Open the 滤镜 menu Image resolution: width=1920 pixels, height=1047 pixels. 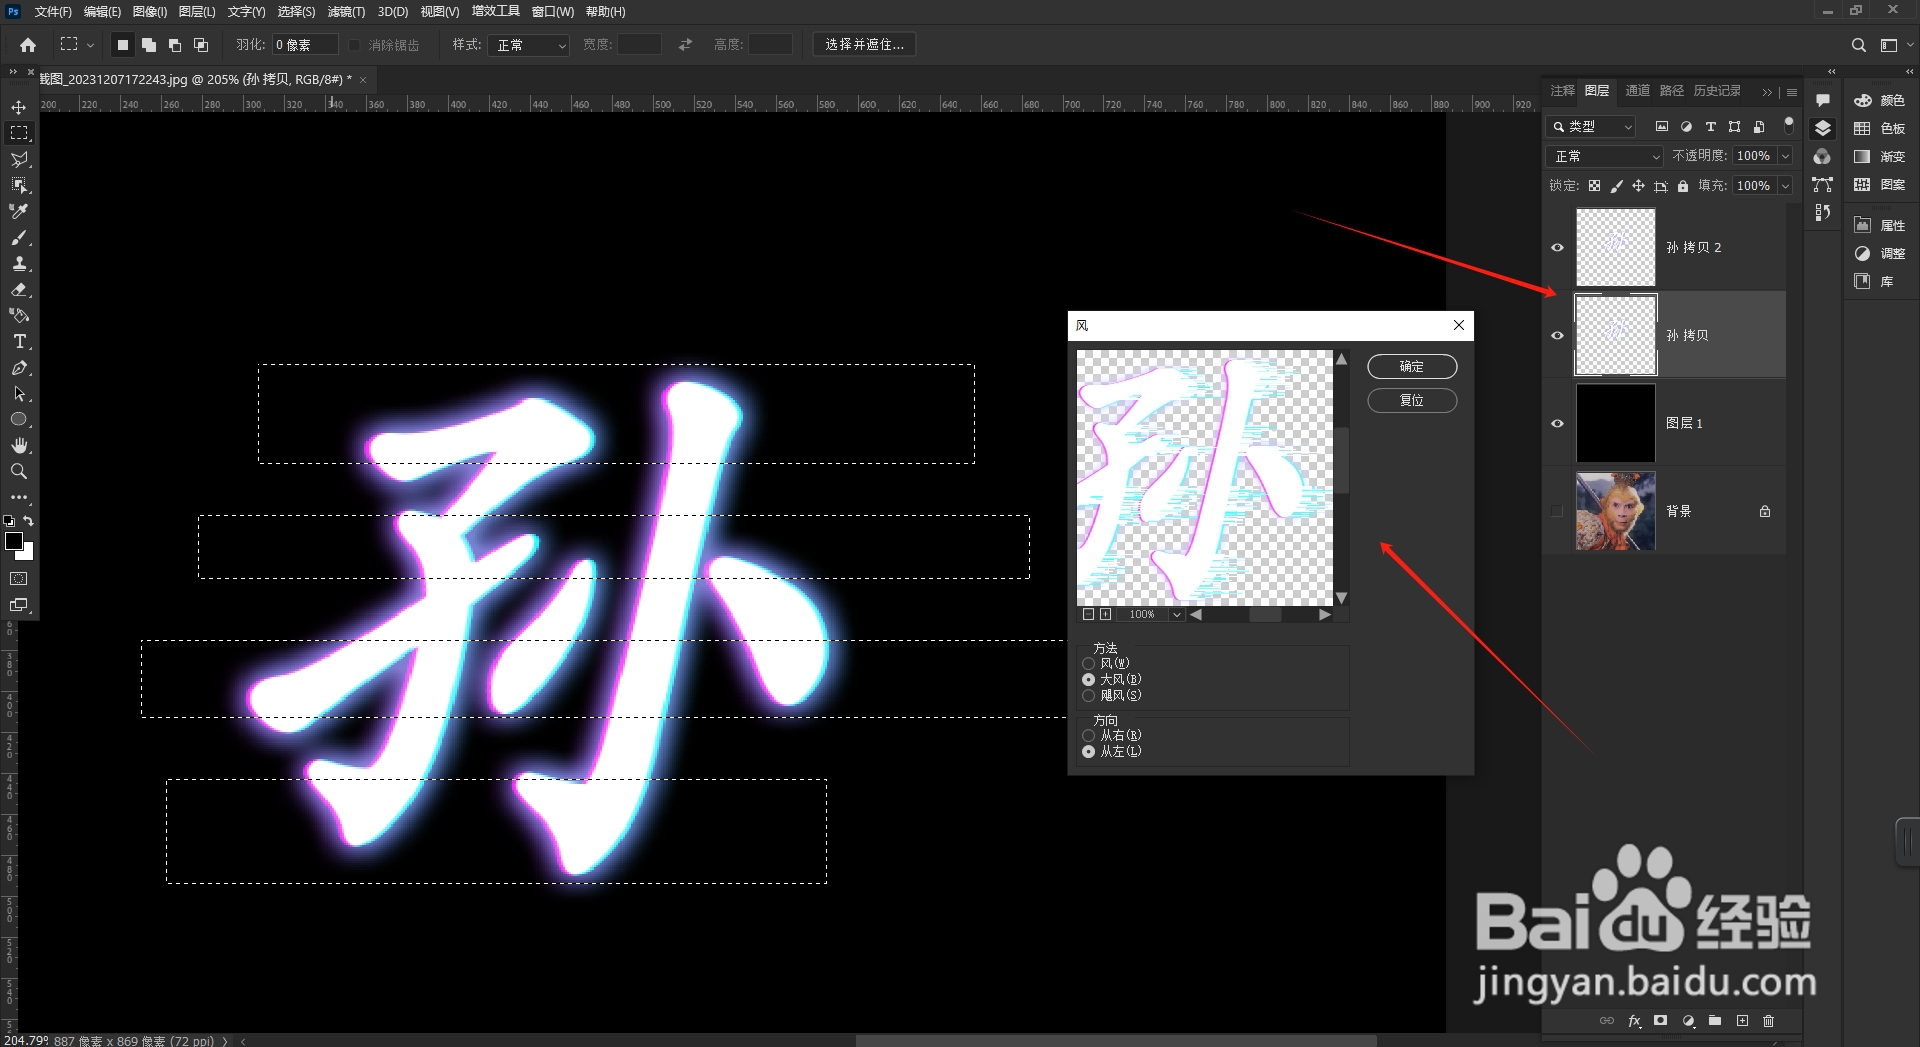tap(345, 12)
